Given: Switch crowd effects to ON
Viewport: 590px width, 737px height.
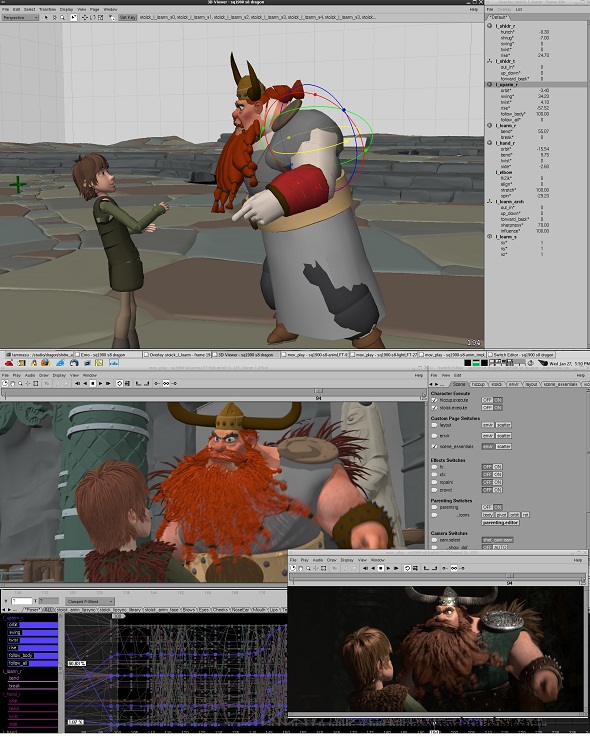Looking at the screenshot, I should [x=497, y=490].
